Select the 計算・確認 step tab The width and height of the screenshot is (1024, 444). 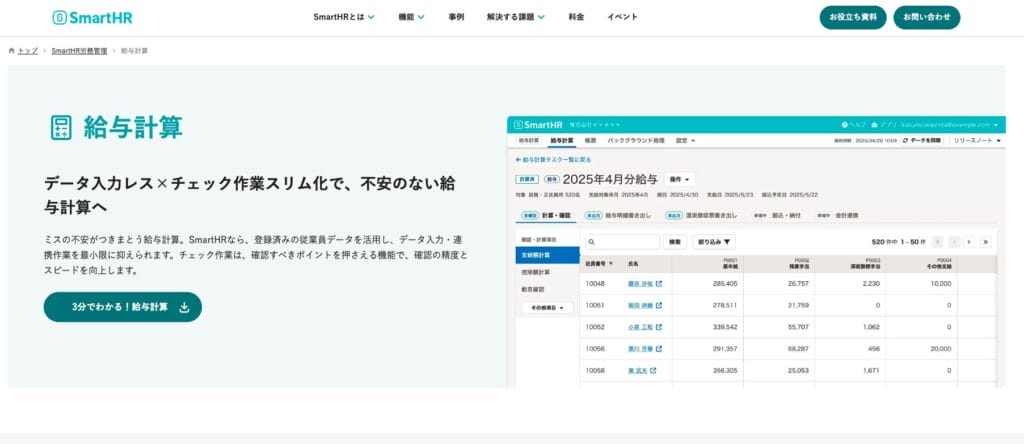[548, 215]
